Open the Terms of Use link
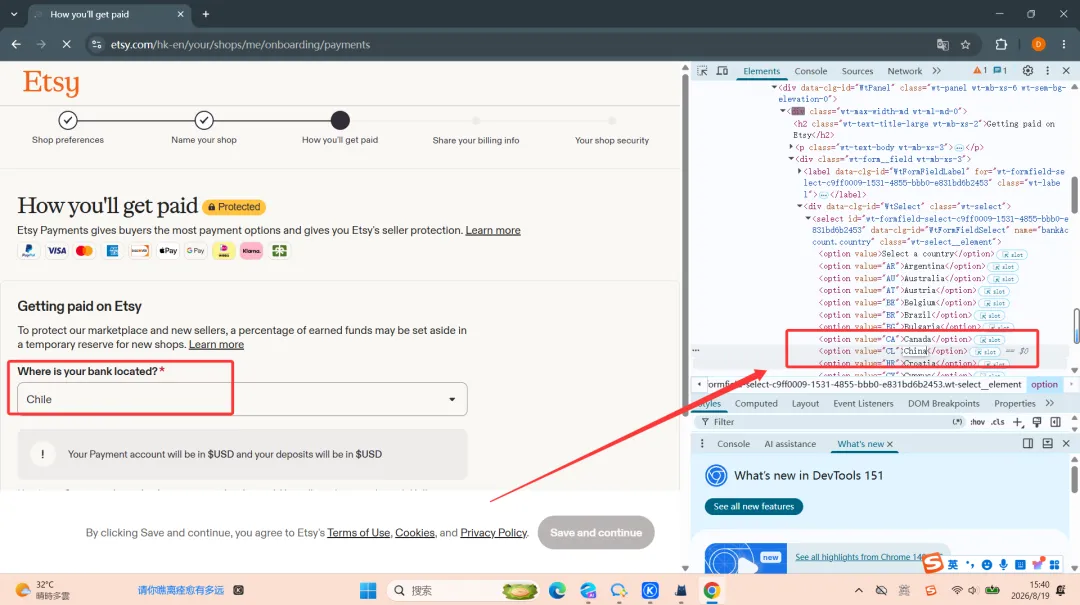 coord(358,533)
